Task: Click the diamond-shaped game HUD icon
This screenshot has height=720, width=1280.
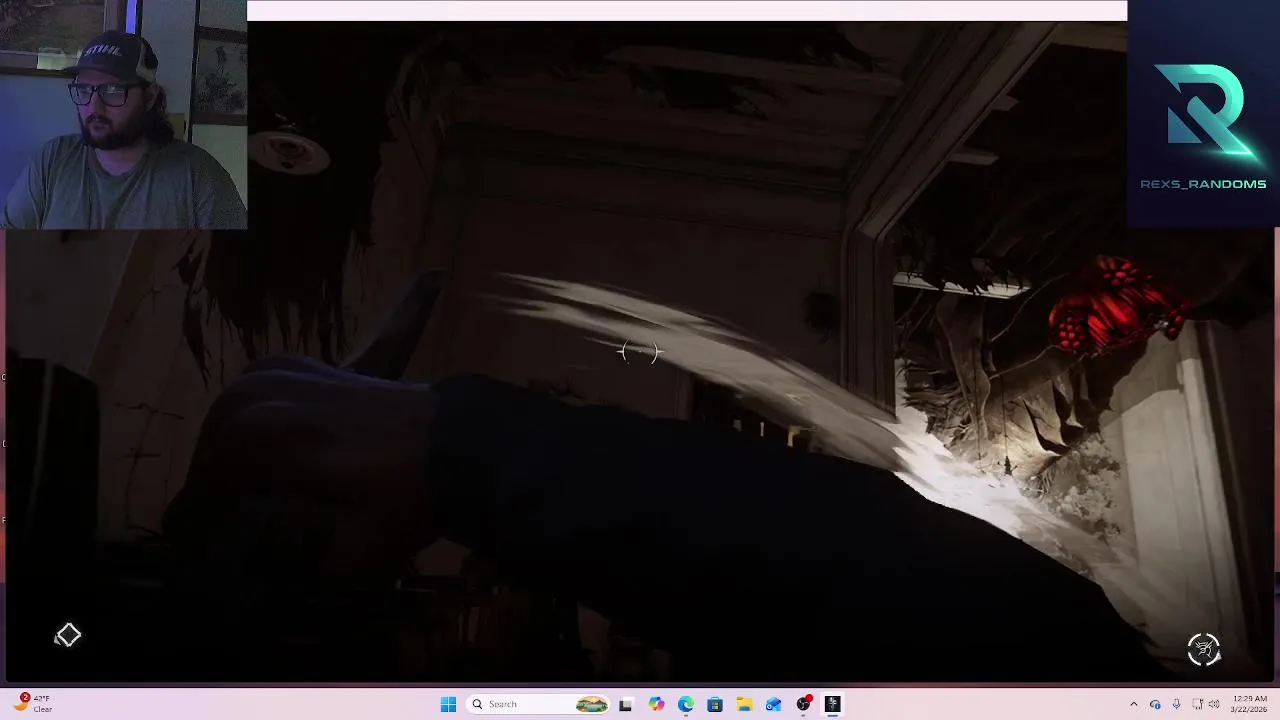Action: point(67,636)
